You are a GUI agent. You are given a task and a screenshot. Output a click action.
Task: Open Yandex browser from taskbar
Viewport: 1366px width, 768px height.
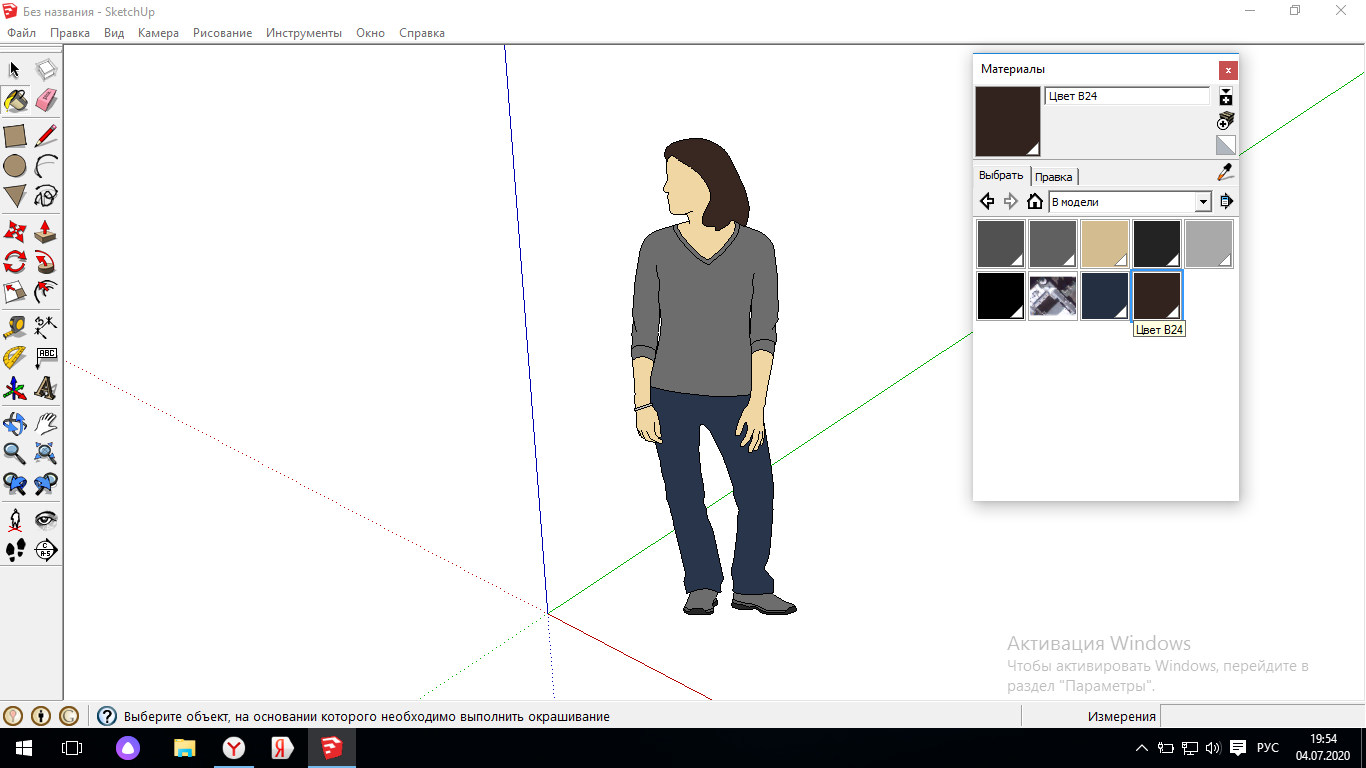pyautogui.click(x=233, y=747)
